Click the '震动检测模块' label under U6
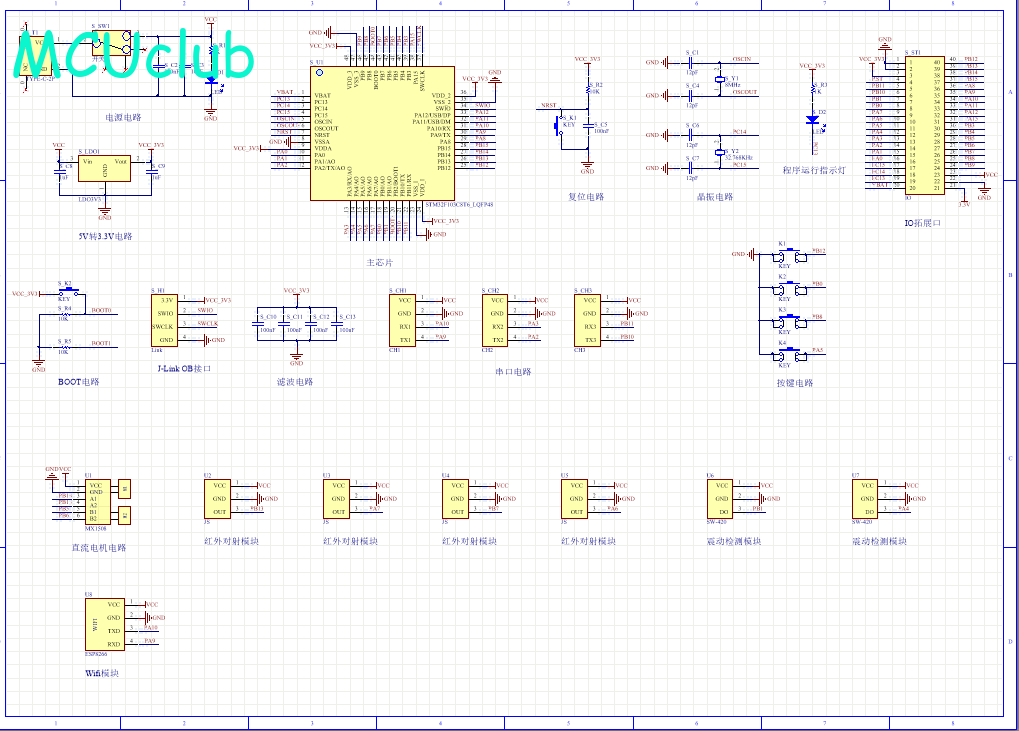 point(734,541)
